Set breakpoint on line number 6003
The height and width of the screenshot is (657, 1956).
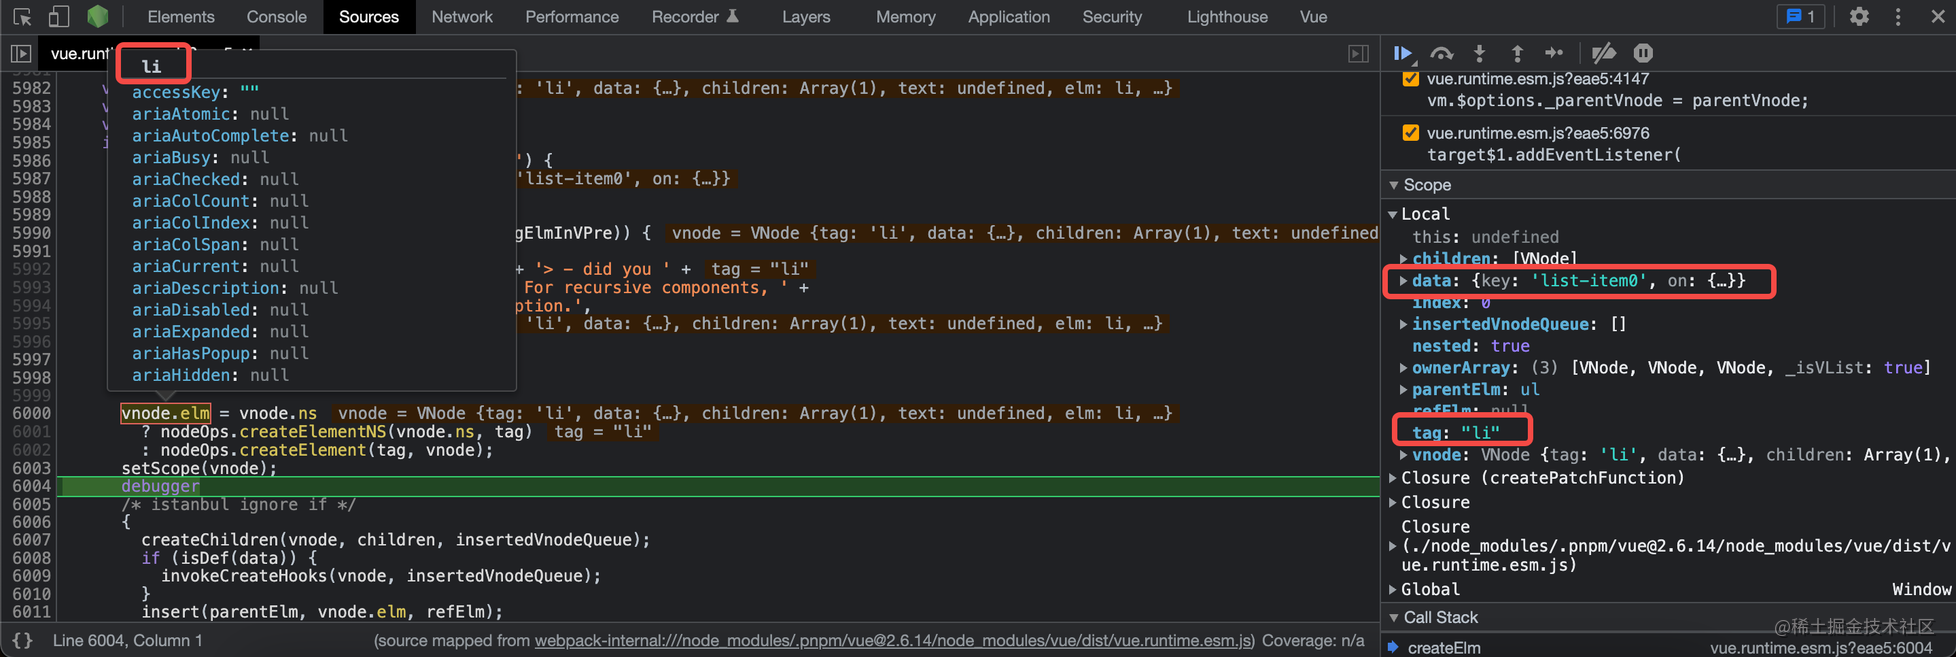point(31,468)
